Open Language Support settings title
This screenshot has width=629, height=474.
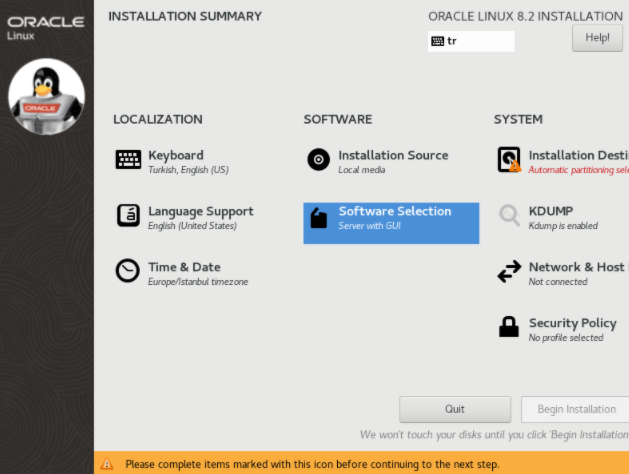pos(201,211)
